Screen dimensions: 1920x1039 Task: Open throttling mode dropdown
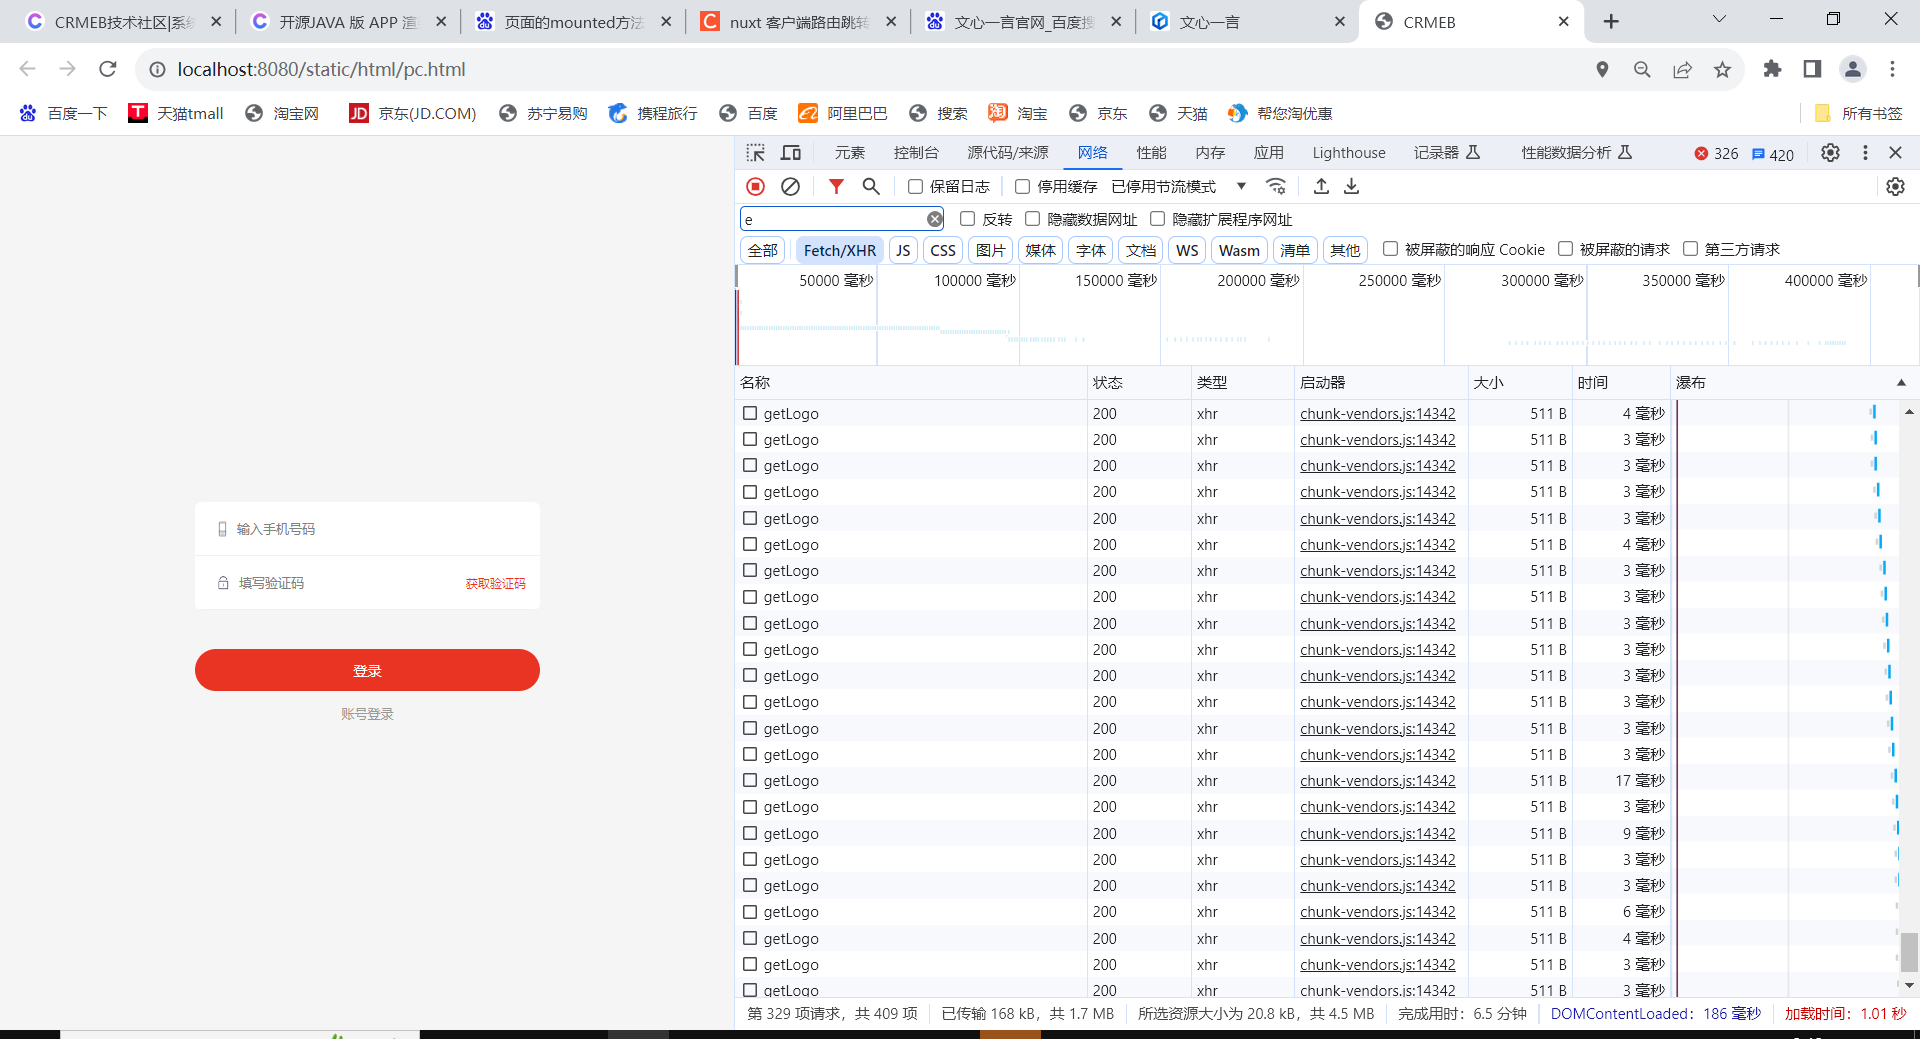tap(1241, 187)
